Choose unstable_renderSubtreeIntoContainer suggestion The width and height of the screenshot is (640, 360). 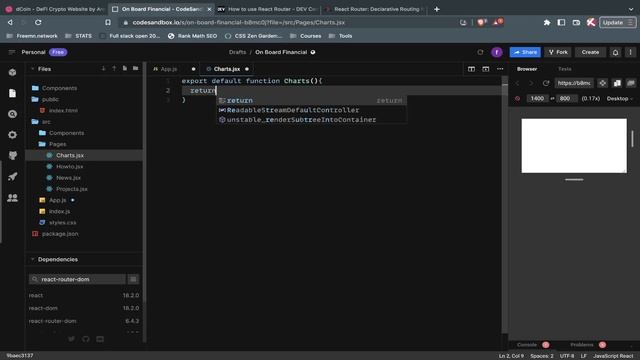311,120
